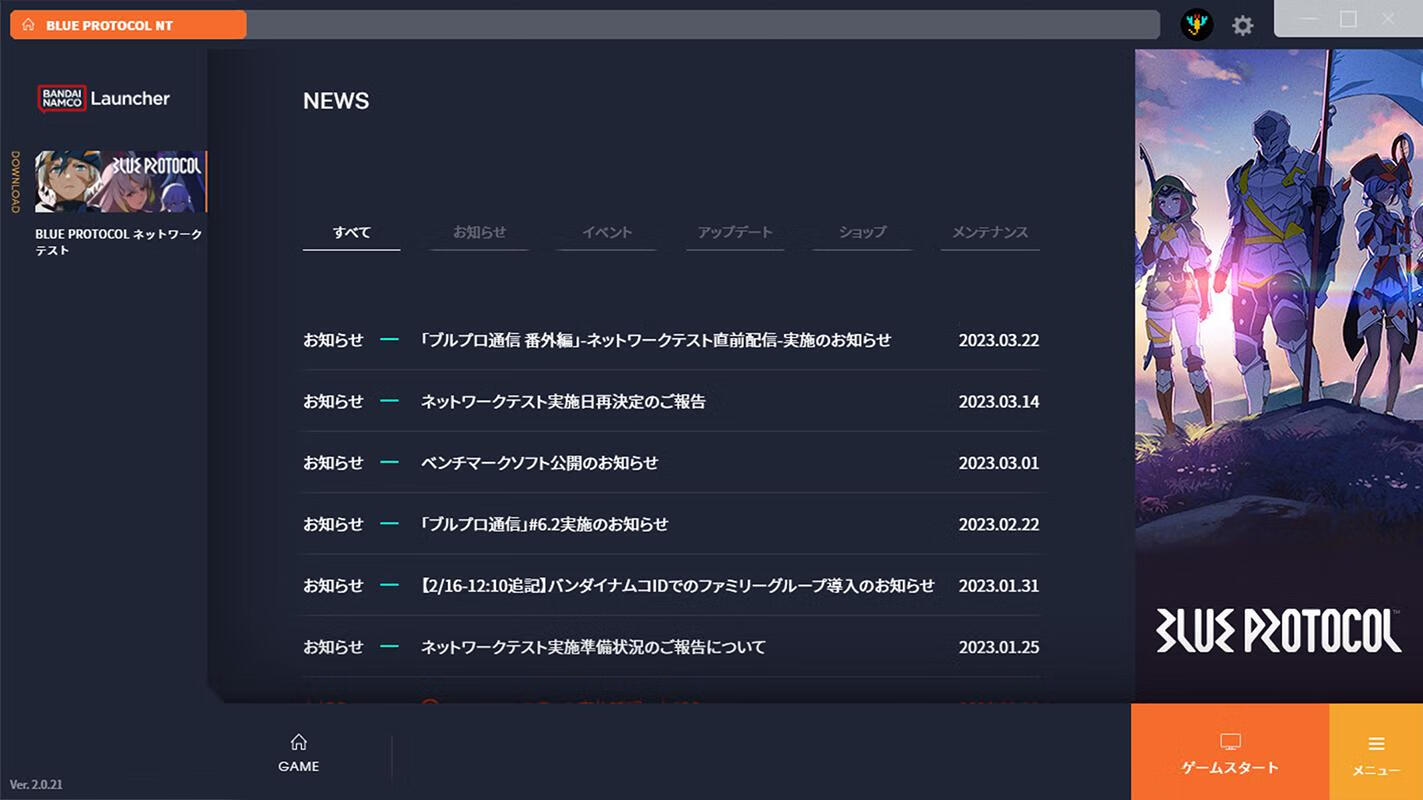This screenshot has height=800, width=1423.
Task: Click the BLUE PROTOCOL NT title tab
Action: [x=128, y=25]
